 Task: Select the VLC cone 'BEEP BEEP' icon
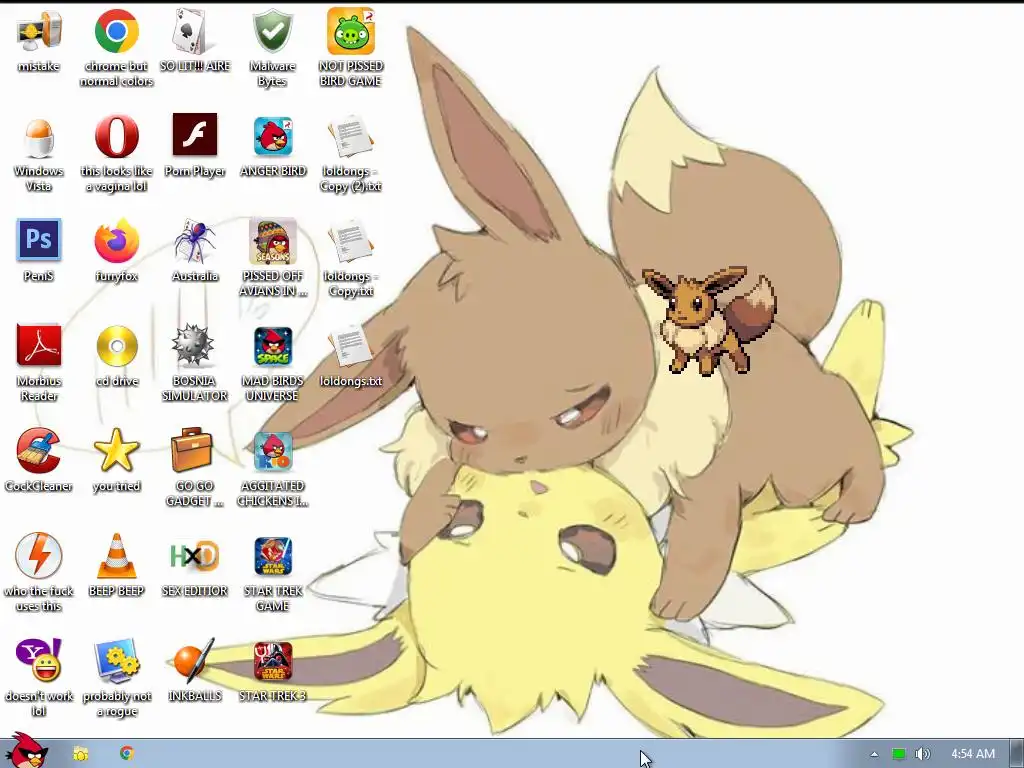tap(116, 556)
